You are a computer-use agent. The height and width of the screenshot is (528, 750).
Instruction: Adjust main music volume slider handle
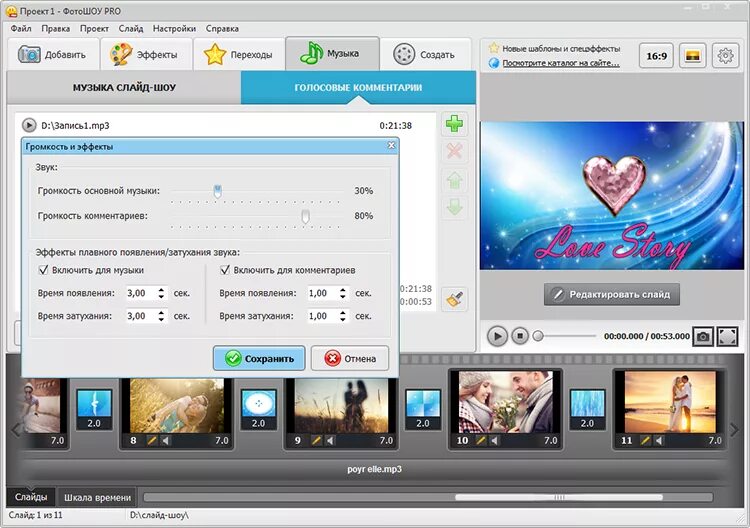(218, 192)
